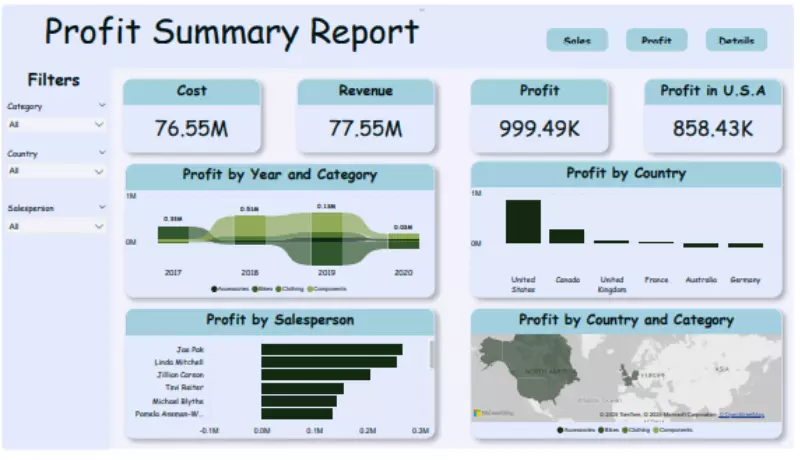The width and height of the screenshot is (800, 460).
Task: Open the Category slicer 'All' dropdown
Action: coord(56,124)
